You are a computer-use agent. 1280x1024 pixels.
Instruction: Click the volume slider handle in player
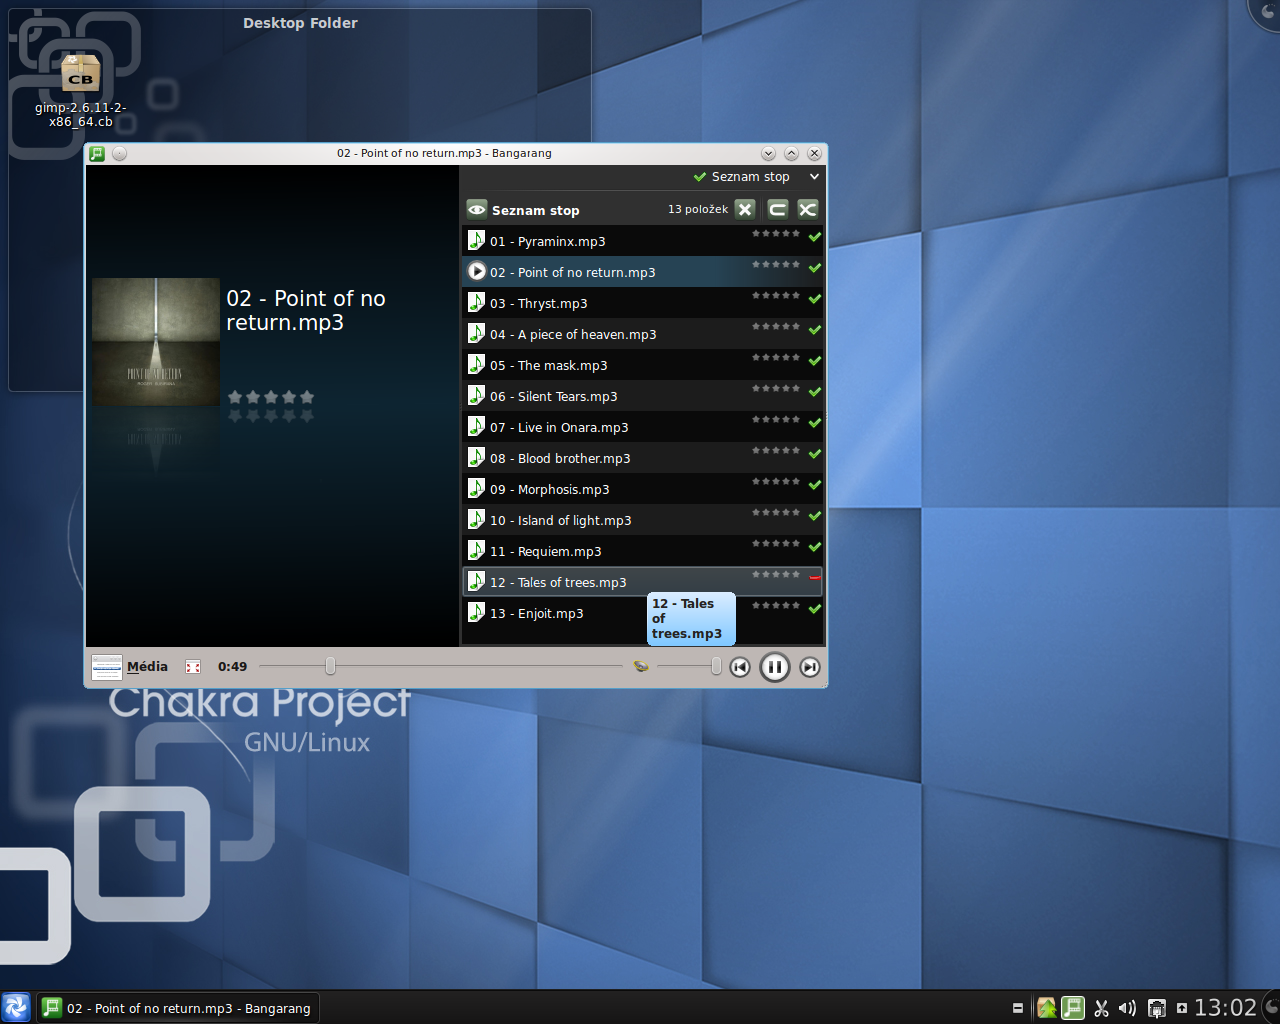[716, 666]
